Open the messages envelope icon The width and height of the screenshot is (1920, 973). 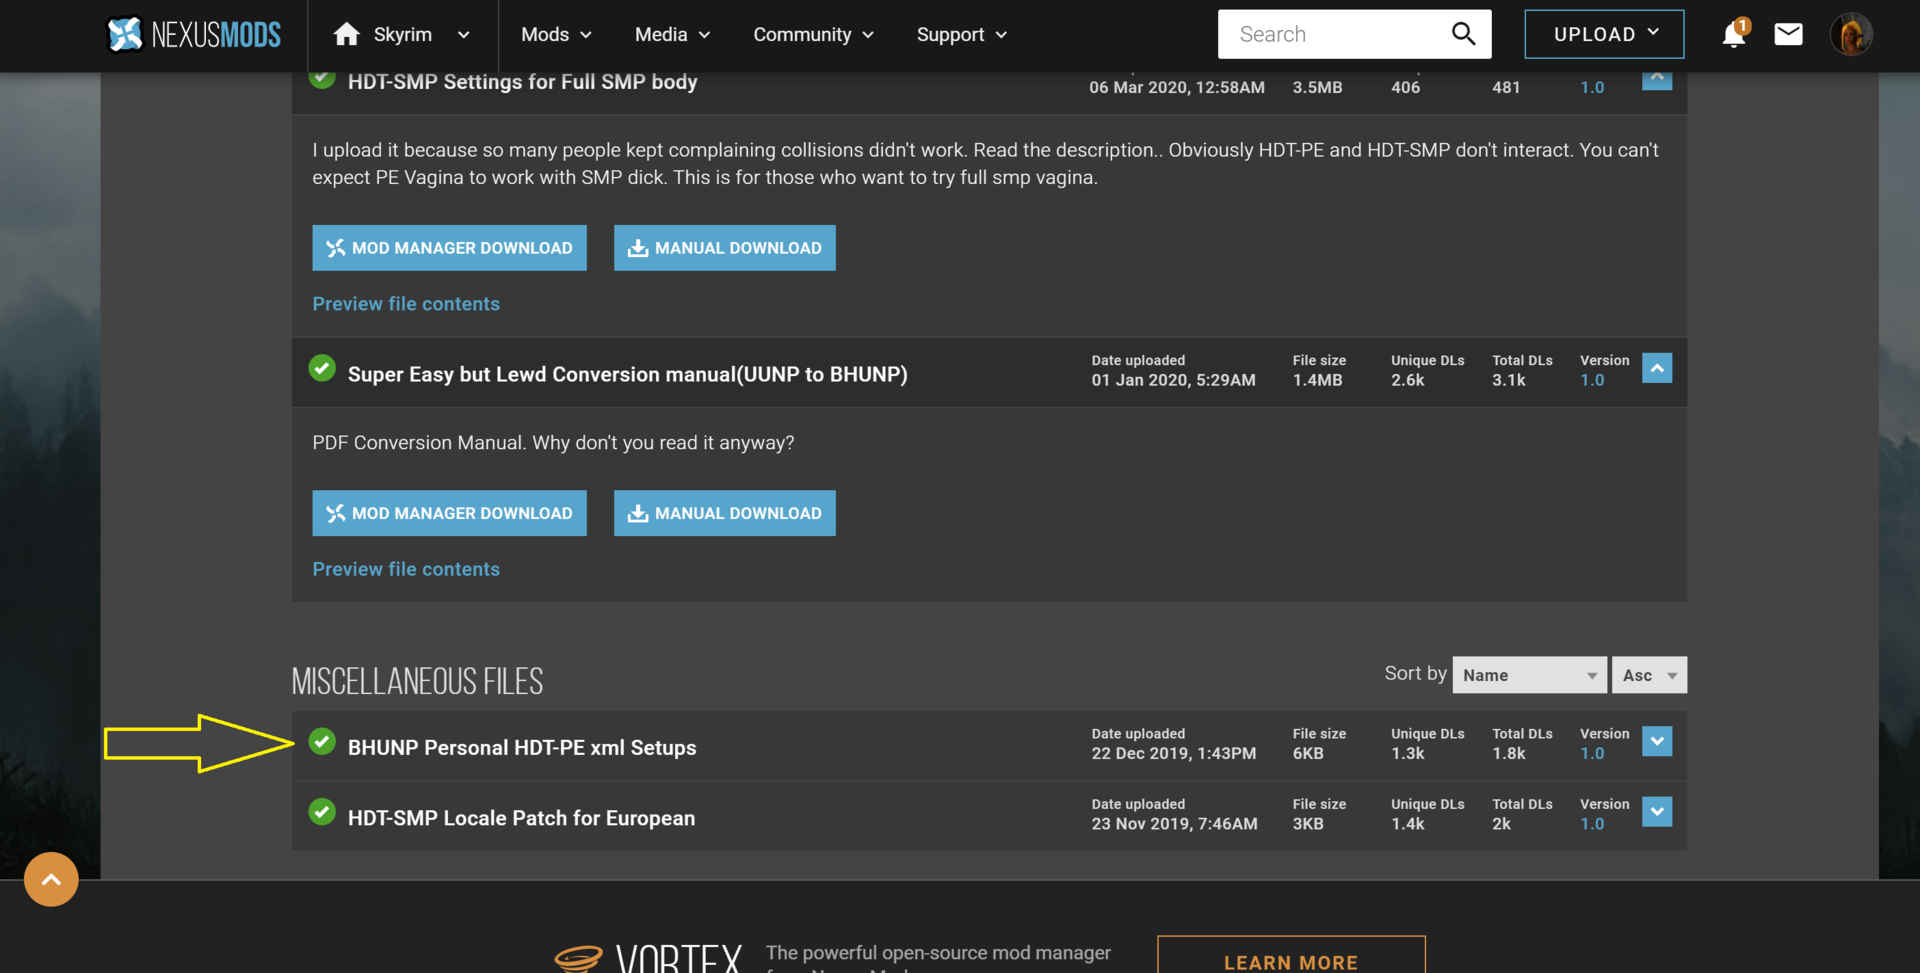(1788, 34)
